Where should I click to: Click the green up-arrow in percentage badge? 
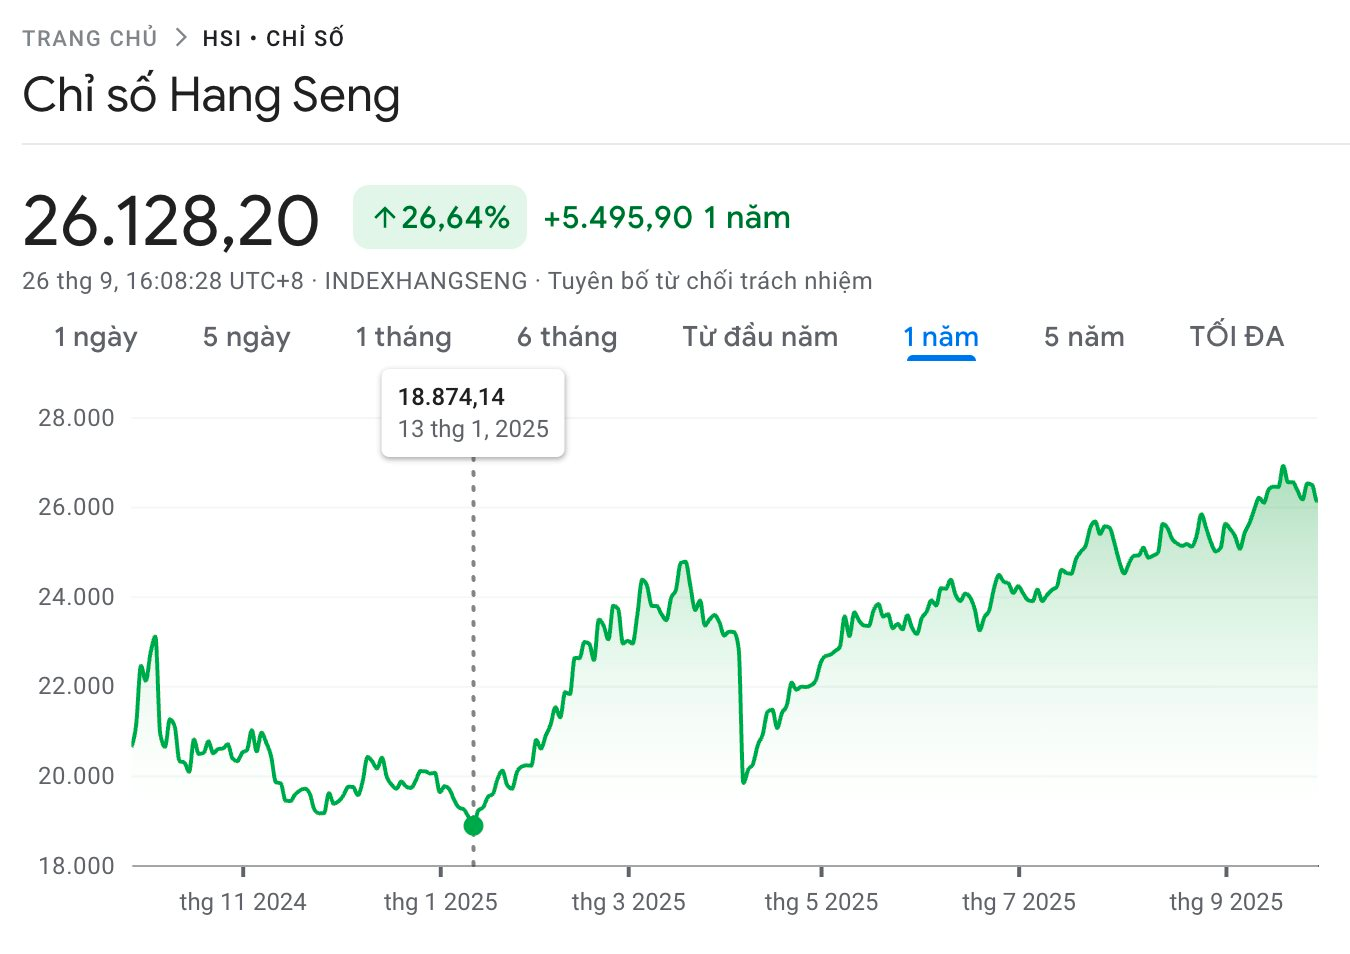384,217
